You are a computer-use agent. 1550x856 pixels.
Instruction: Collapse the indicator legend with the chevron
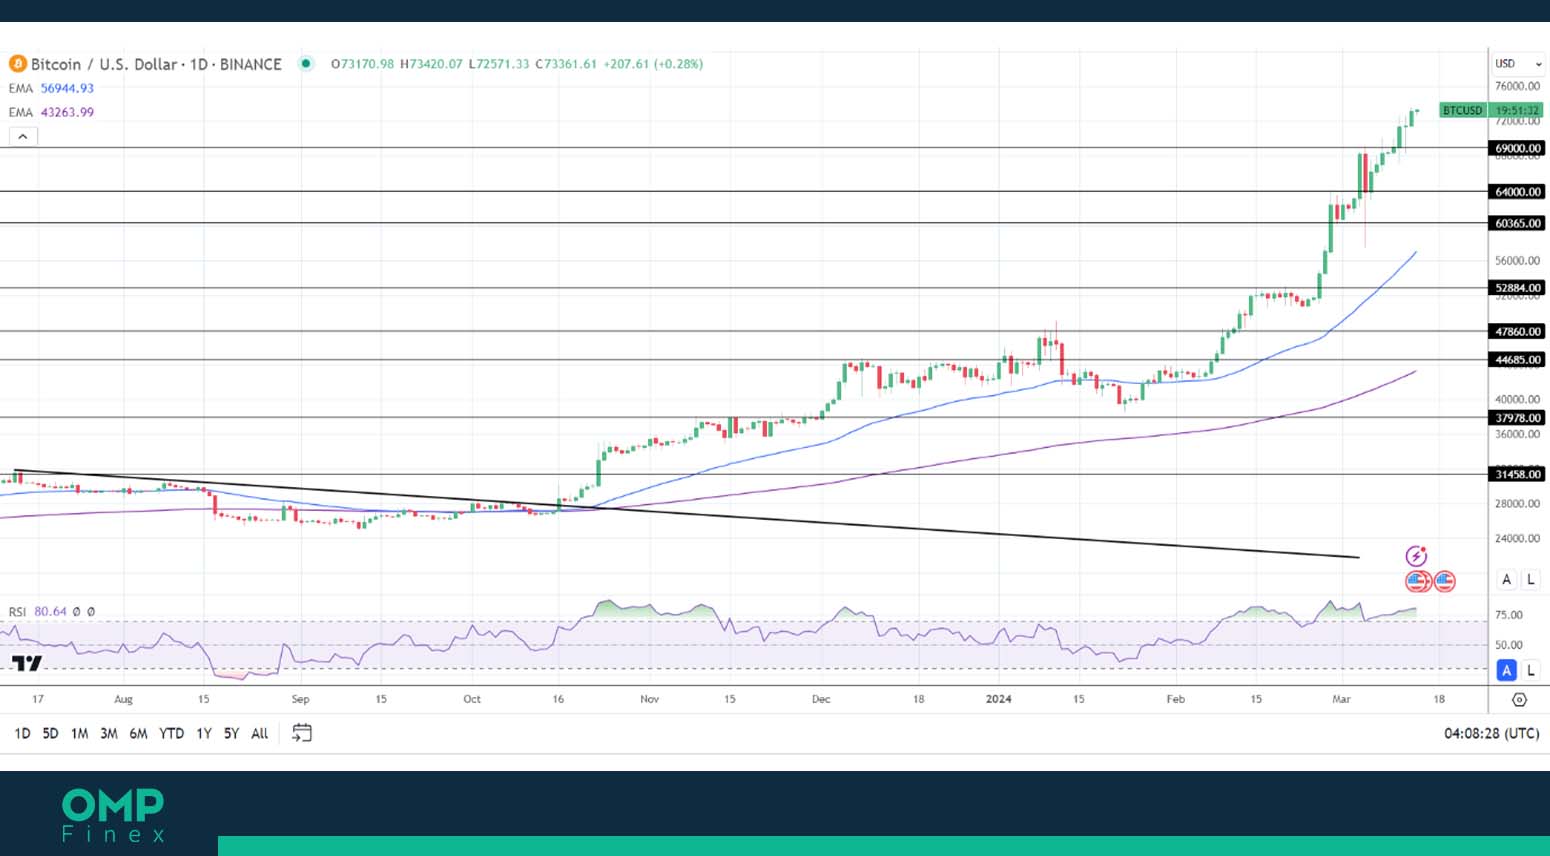click(23, 136)
